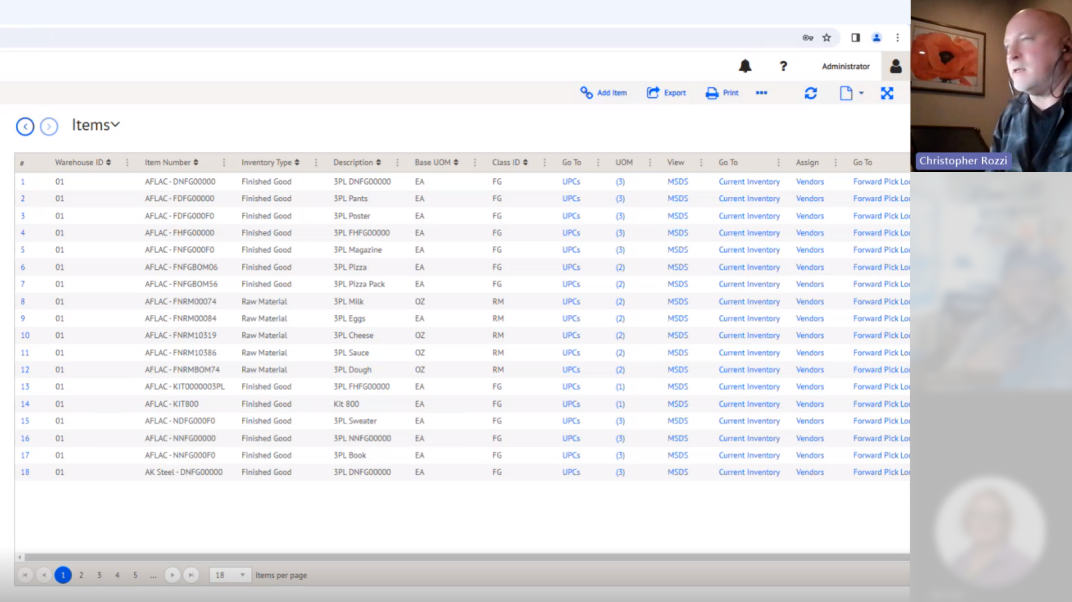
Task: Select 3PL Dough description cell
Action: pyautogui.click(x=352, y=370)
